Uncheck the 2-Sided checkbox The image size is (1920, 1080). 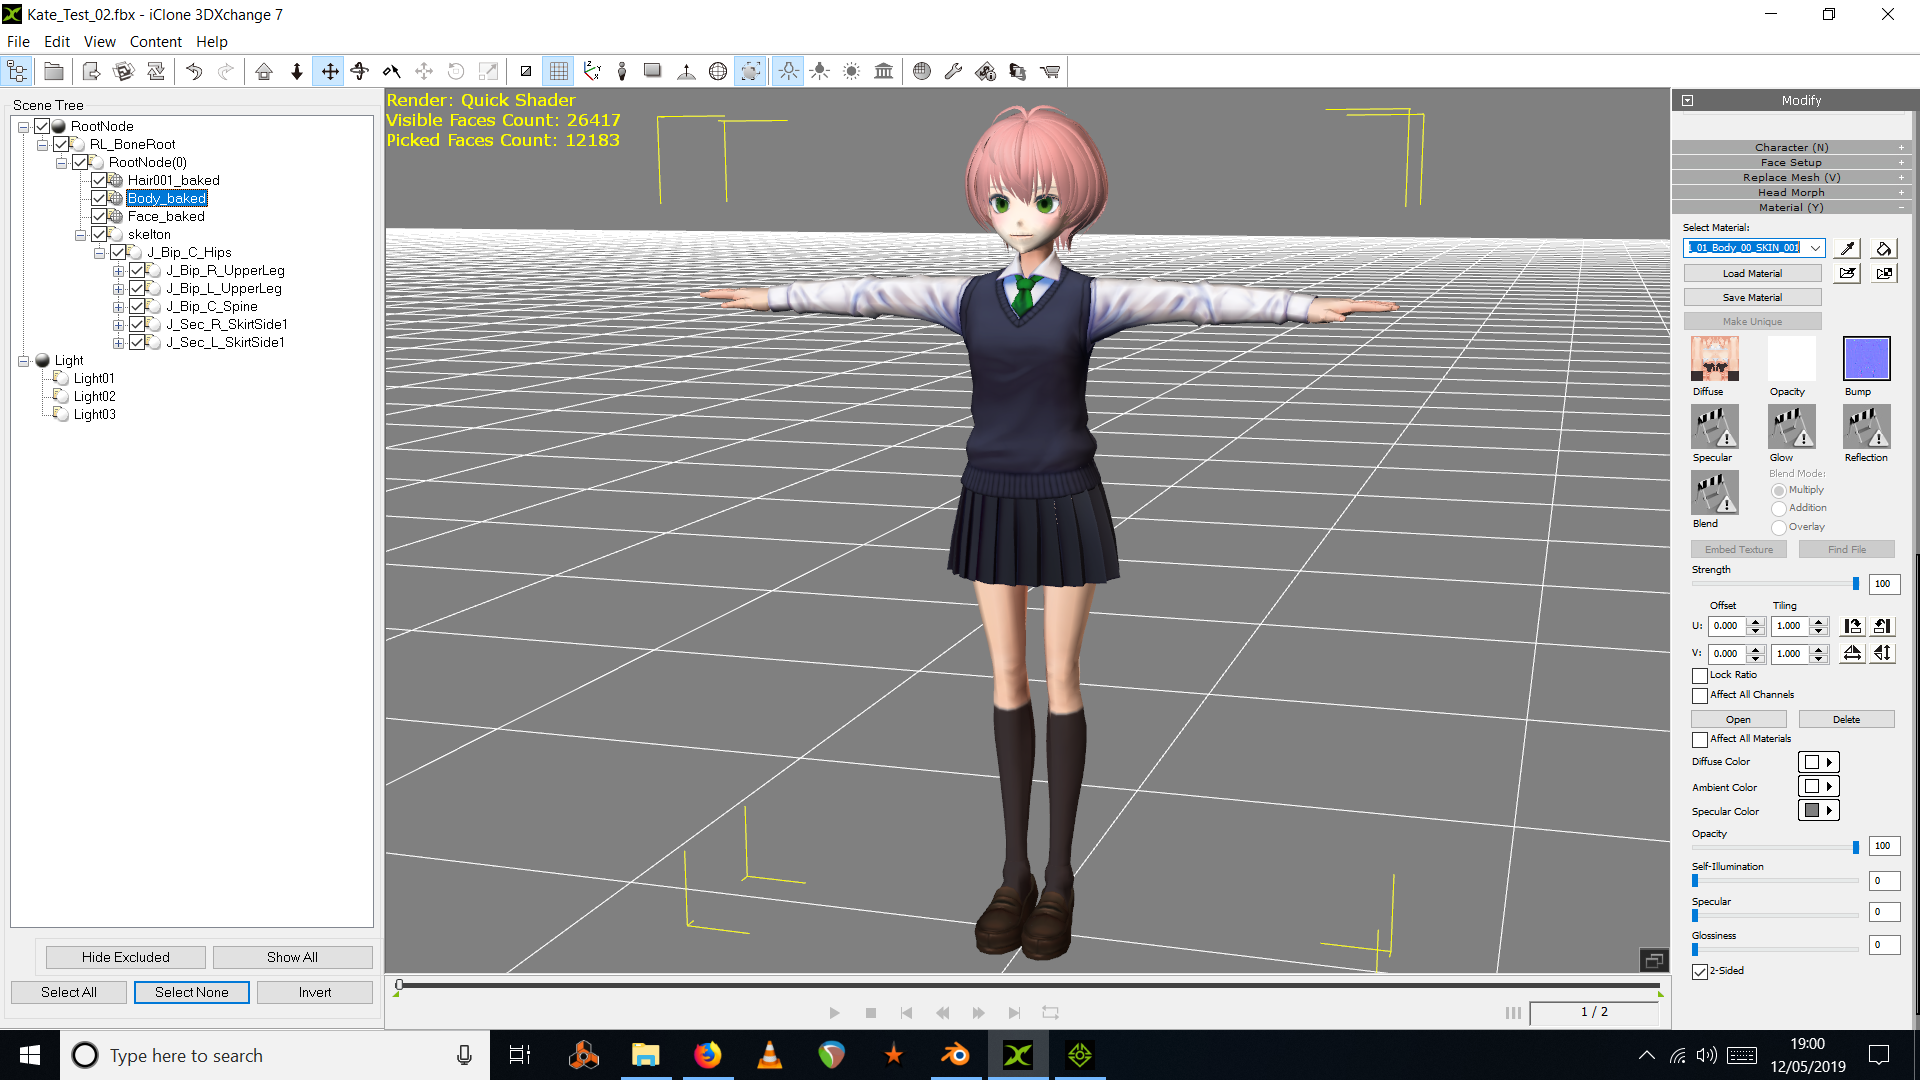tap(1700, 971)
